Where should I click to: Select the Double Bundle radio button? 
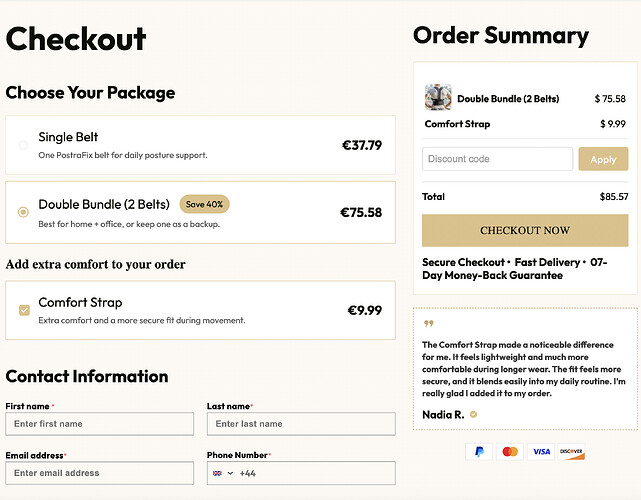point(23,212)
